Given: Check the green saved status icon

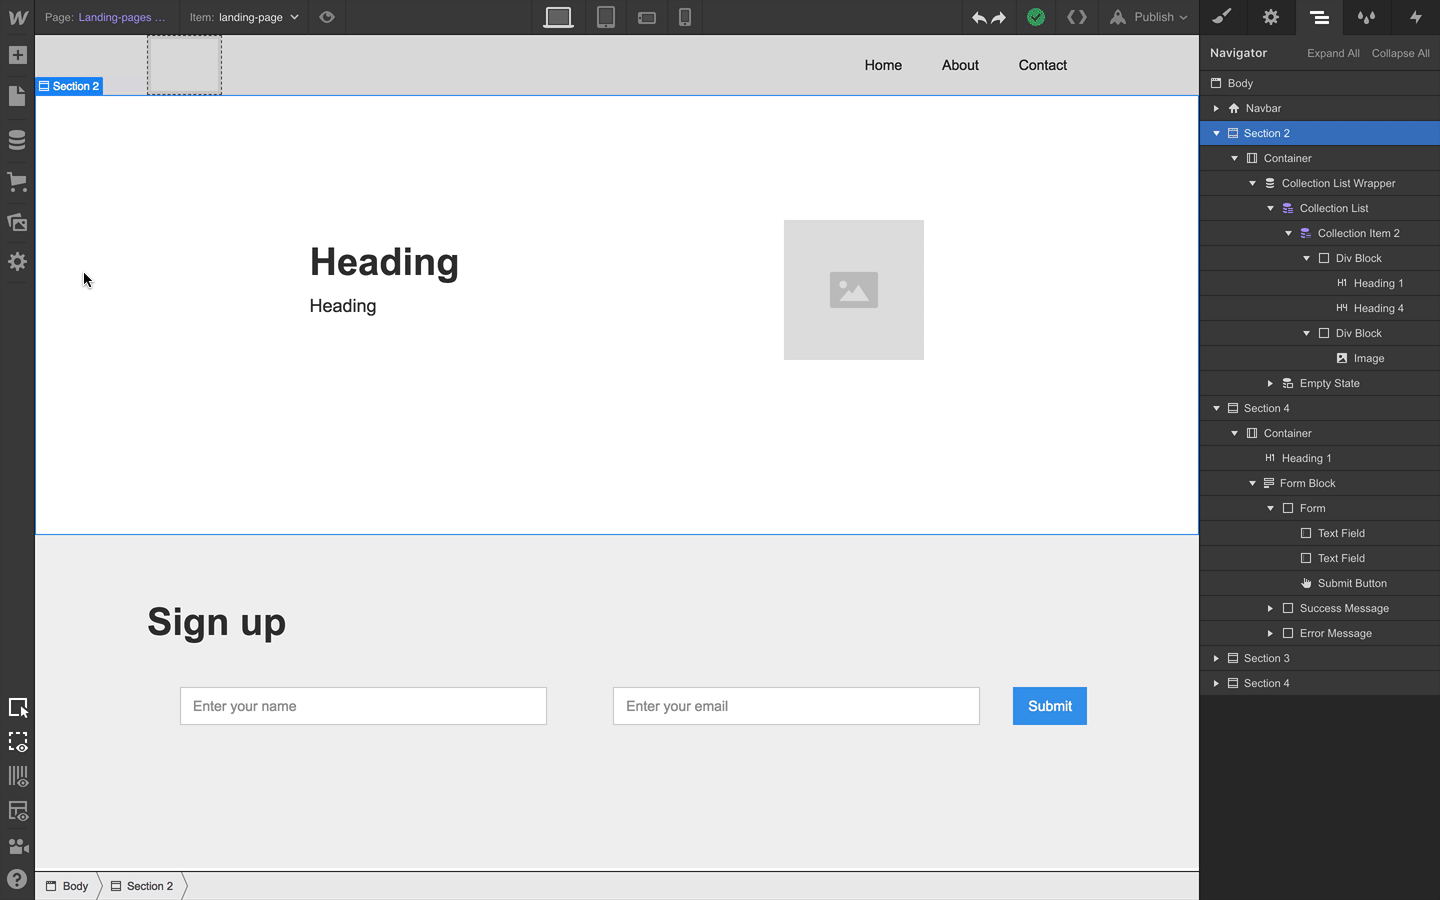Looking at the screenshot, I should [x=1036, y=17].
